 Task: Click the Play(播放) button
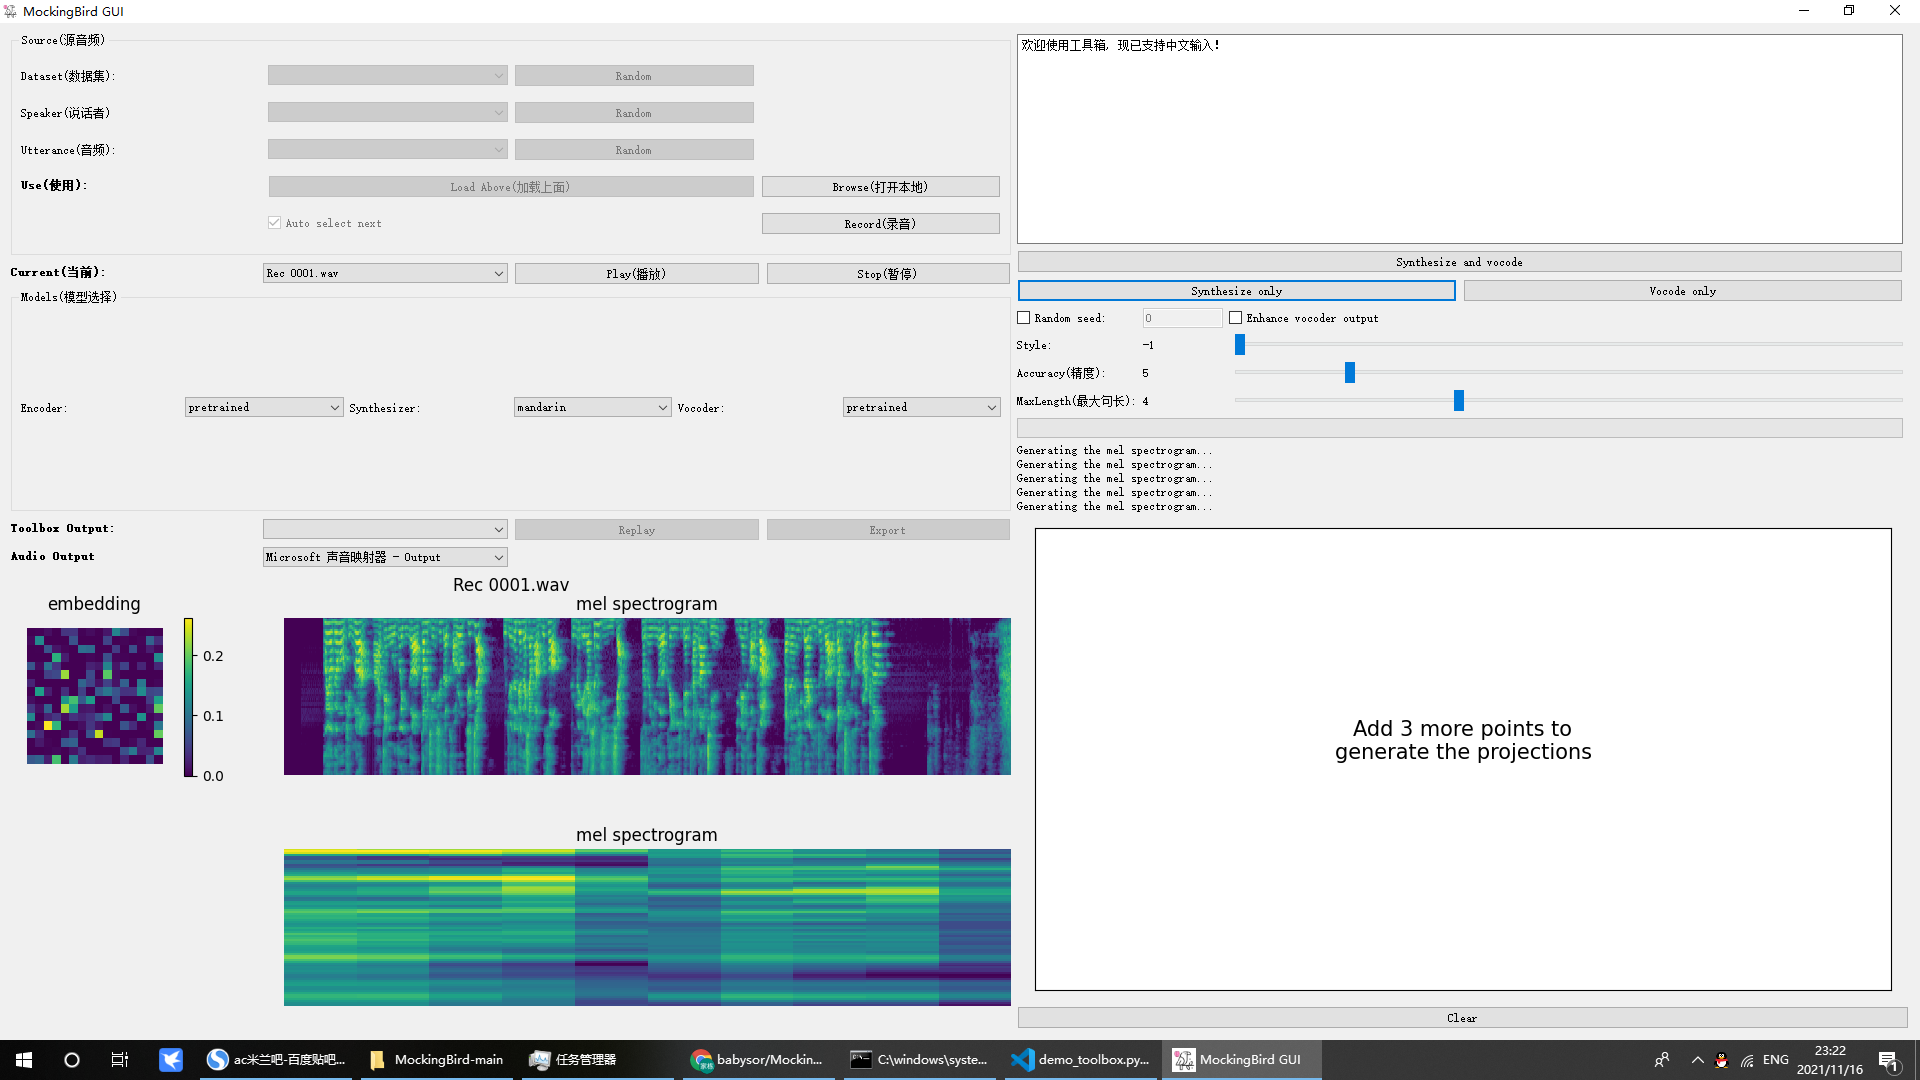pos(636,274)
